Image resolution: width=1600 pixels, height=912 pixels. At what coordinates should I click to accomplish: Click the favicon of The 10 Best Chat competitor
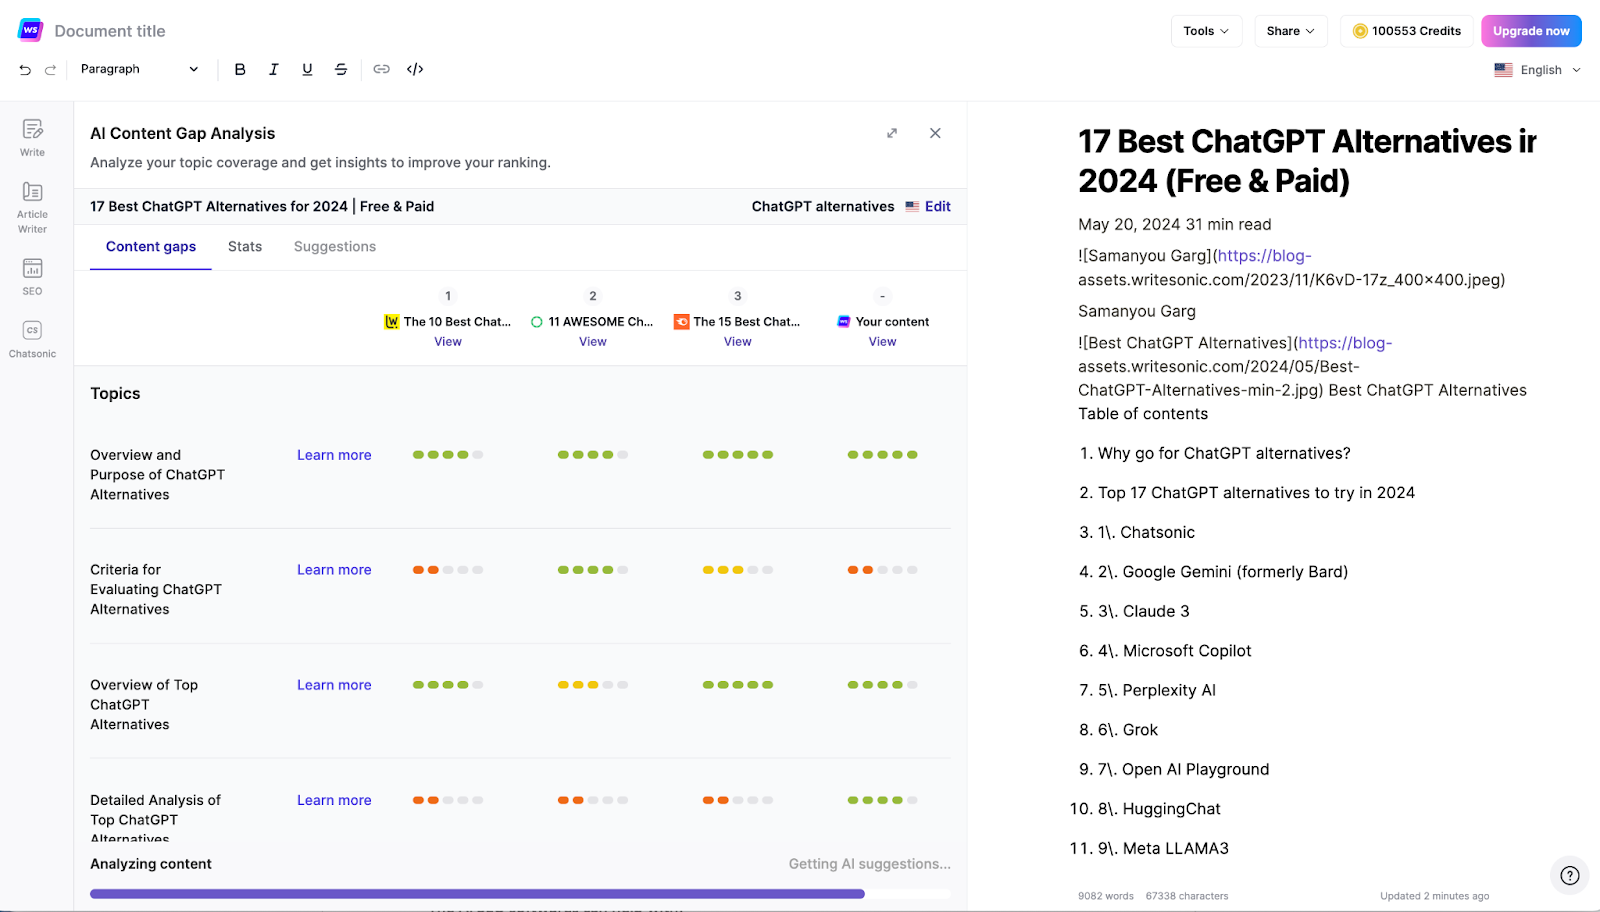[x=392, y=322]
